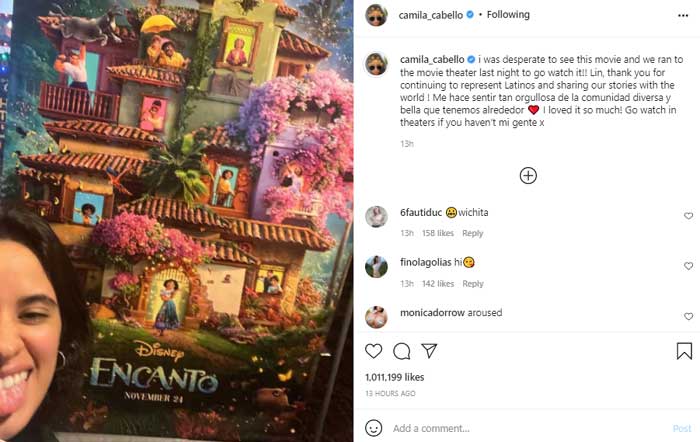This screenshot has height=442, width=700.
Task: Like 6fautiduc's comment heart
Action: coord(688,216)
